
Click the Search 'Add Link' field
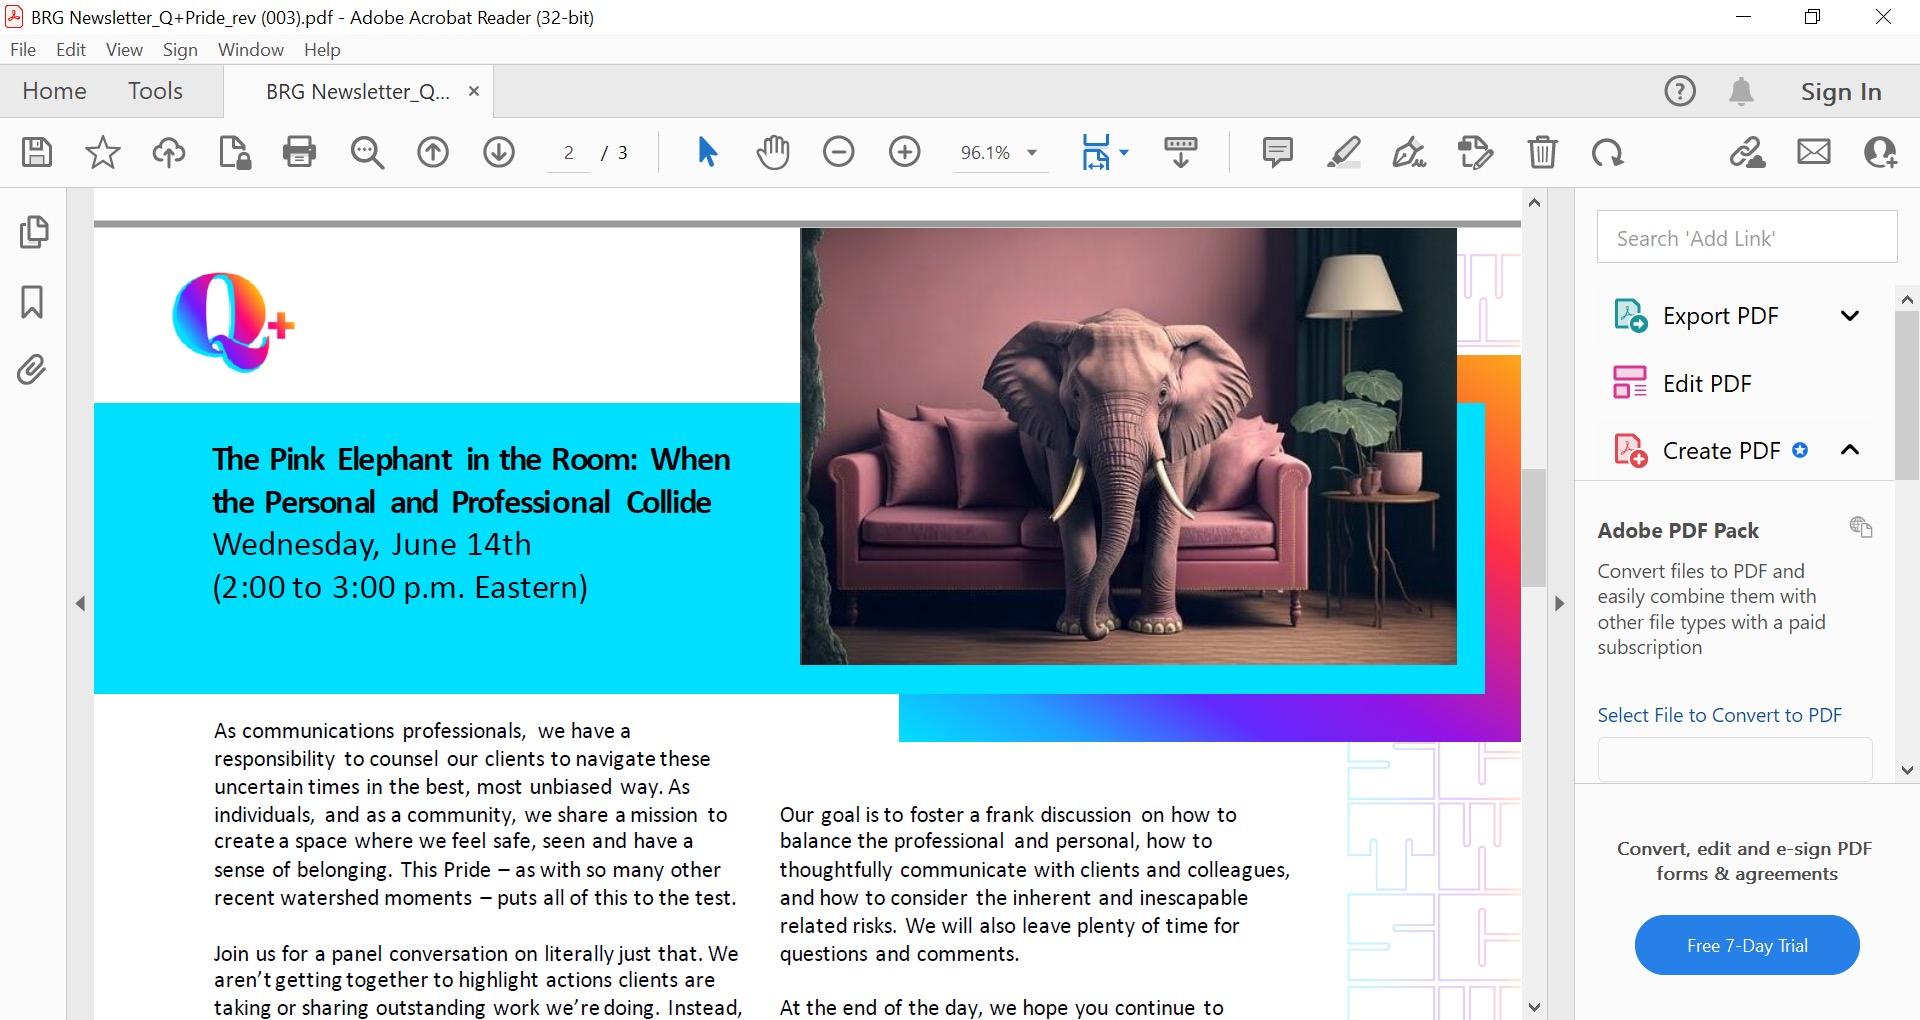point(1747,237)
